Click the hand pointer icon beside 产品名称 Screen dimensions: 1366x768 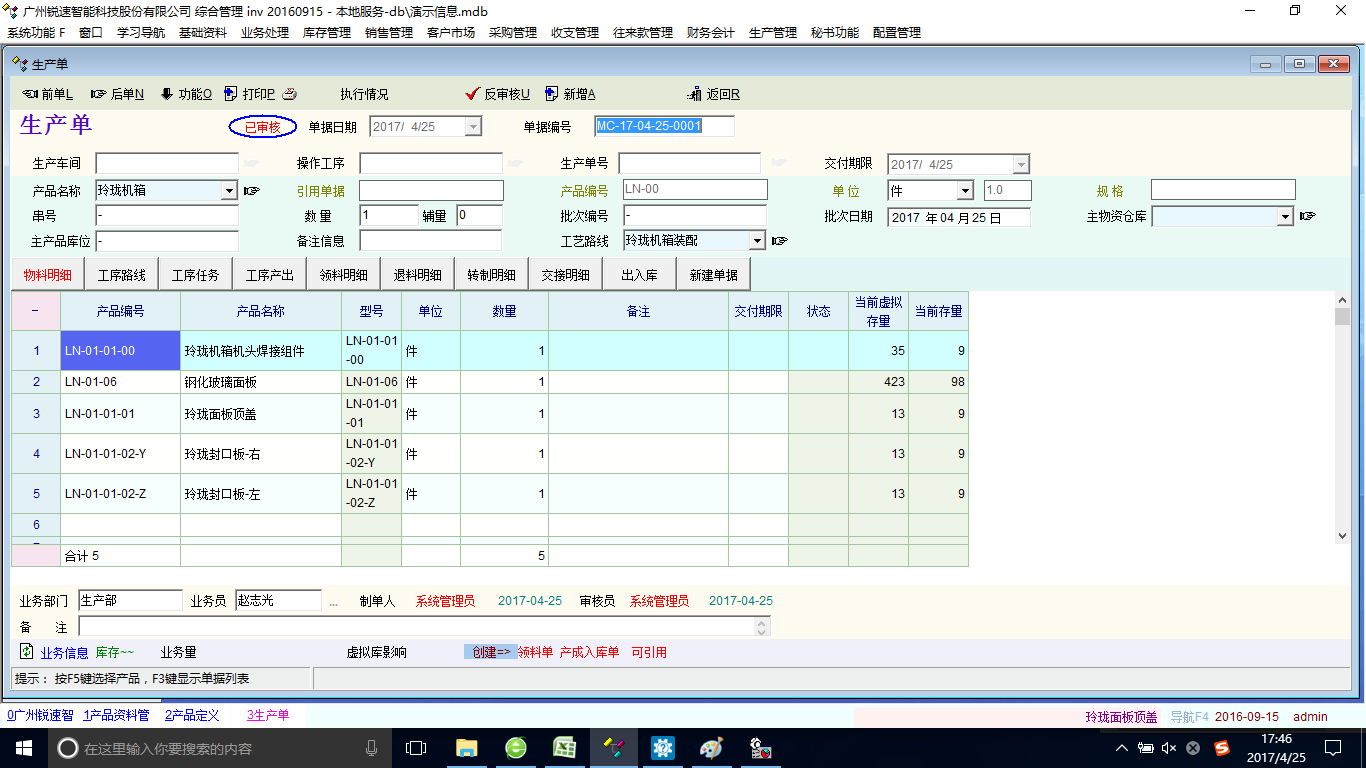click(251, 190)
